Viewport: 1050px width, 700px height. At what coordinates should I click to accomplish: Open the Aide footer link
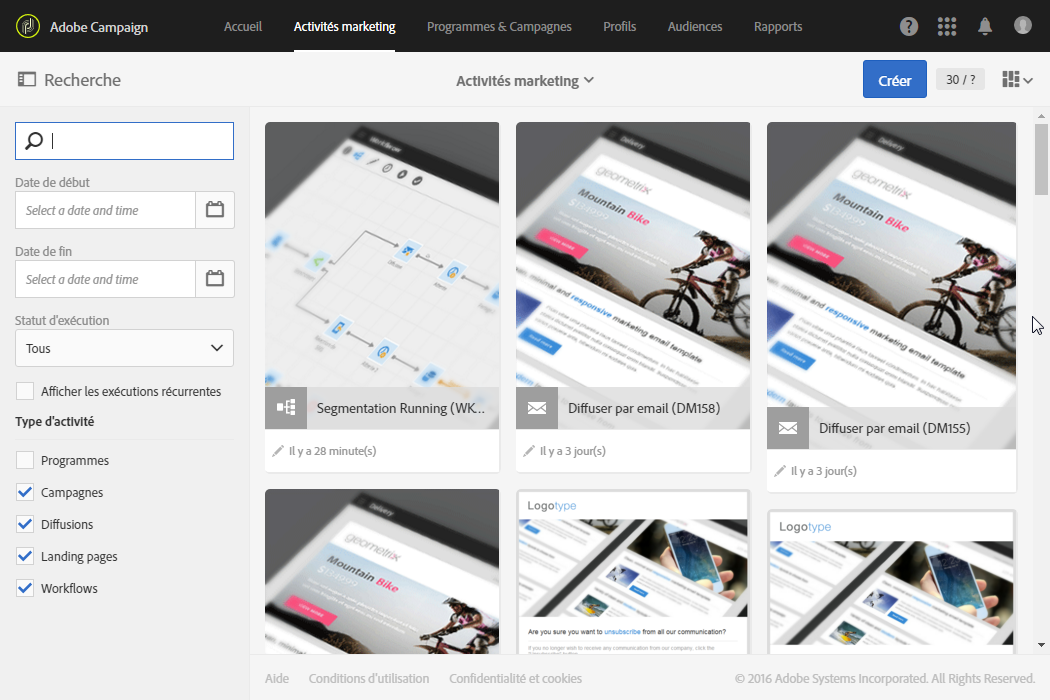(277, 679)
